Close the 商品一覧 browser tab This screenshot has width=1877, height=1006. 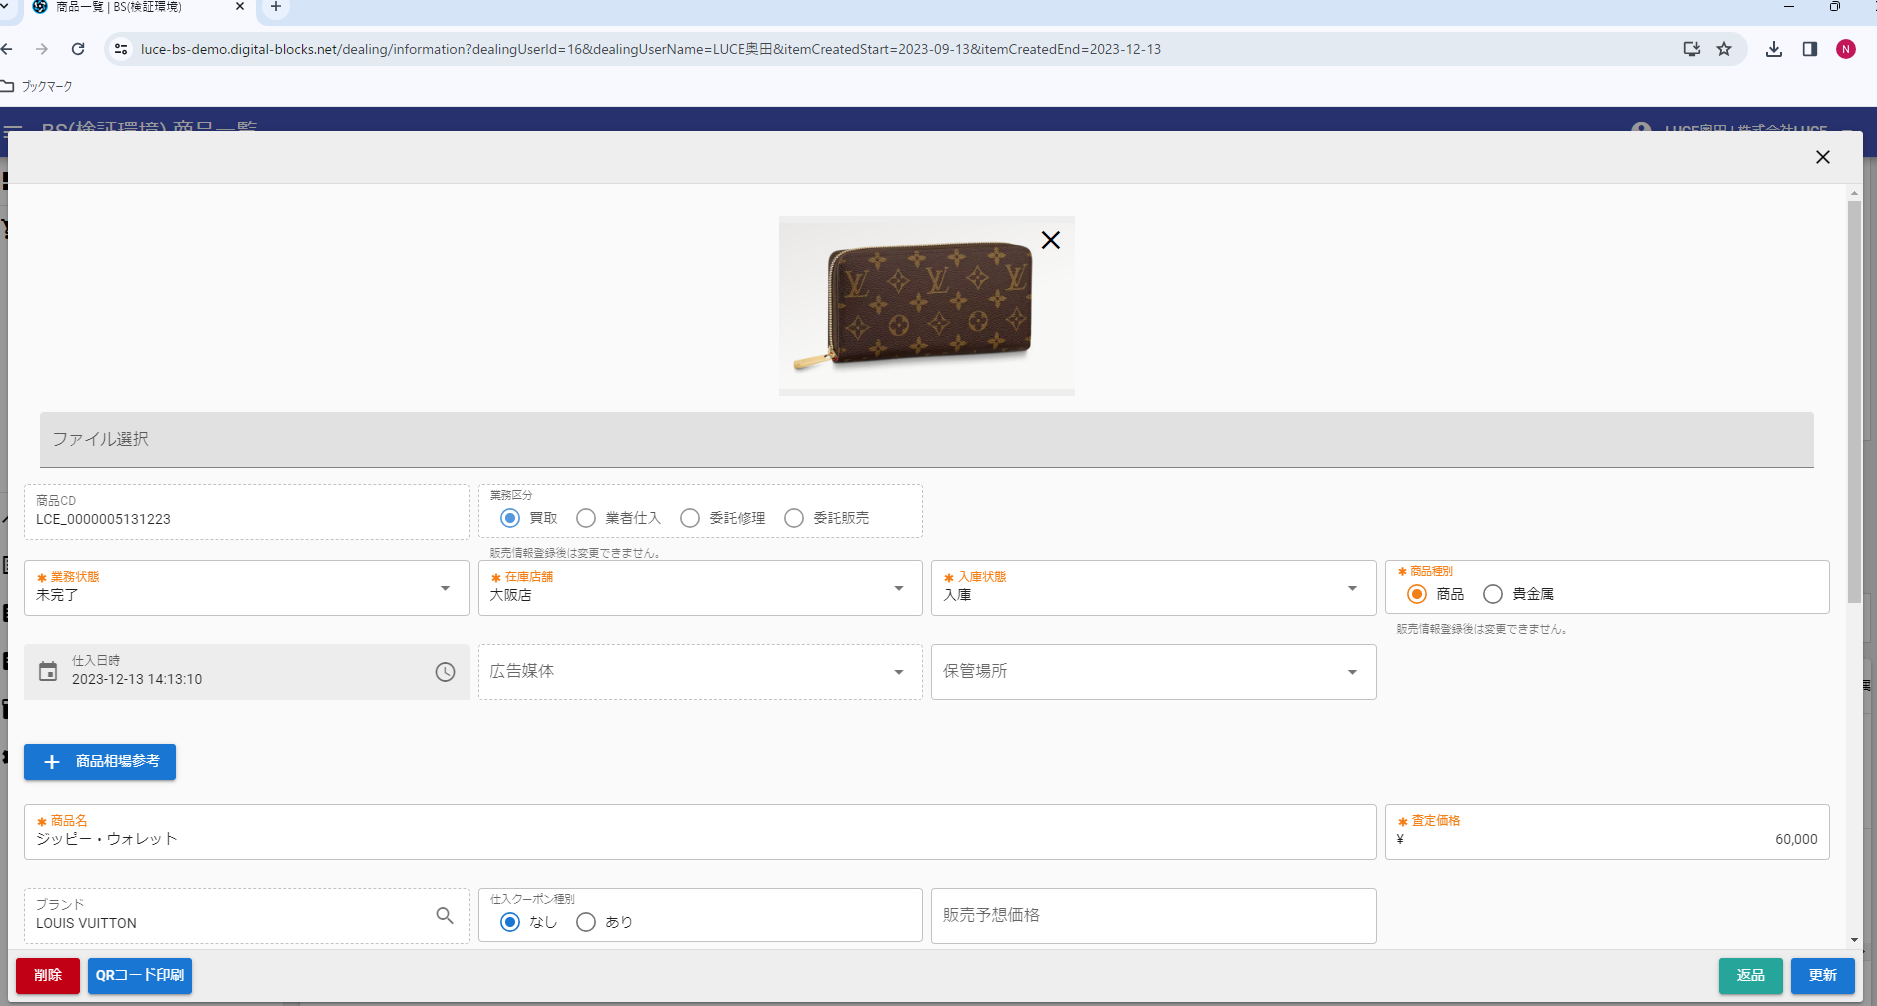click(x=240, y=7)
